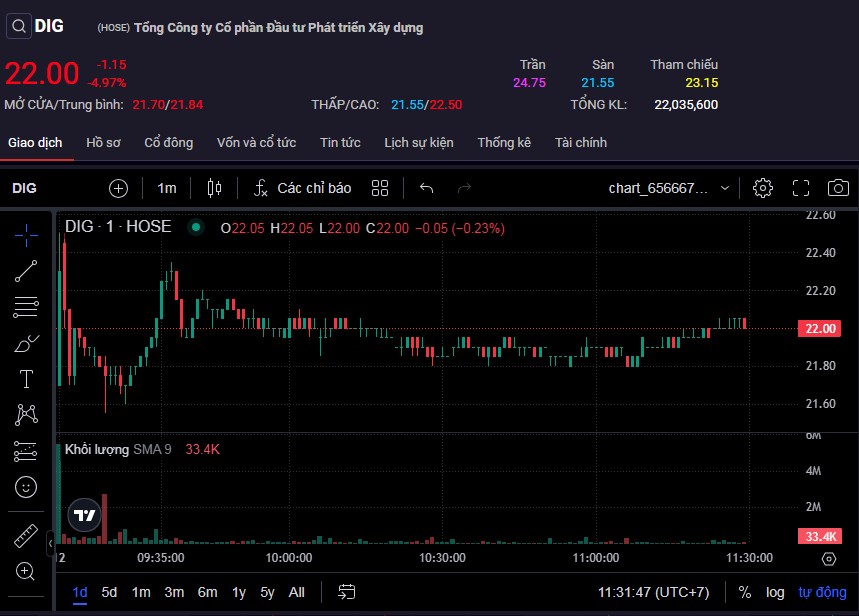Screen dimensions: 859x616
Task: Toggle log scale on price axis
Action: [775, 592]
